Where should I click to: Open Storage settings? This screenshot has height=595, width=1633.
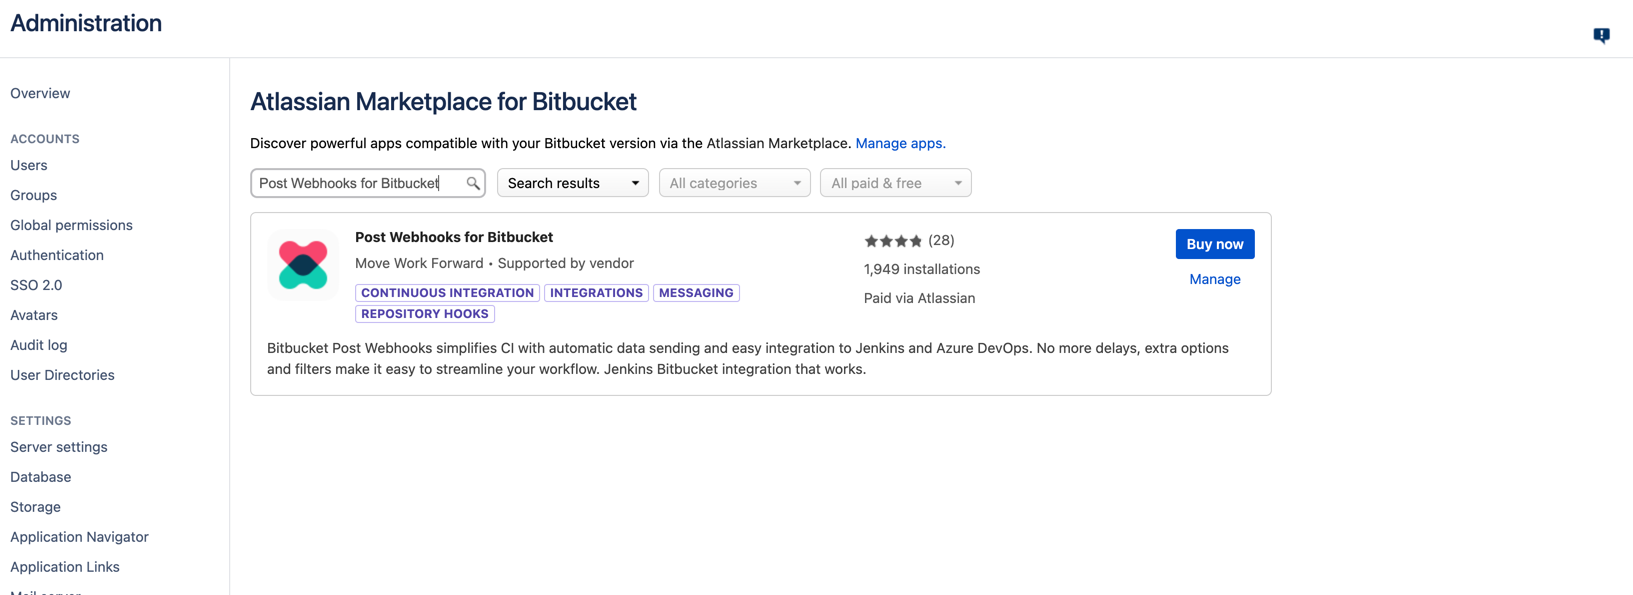pyautogui.click(x=36, y=507)
